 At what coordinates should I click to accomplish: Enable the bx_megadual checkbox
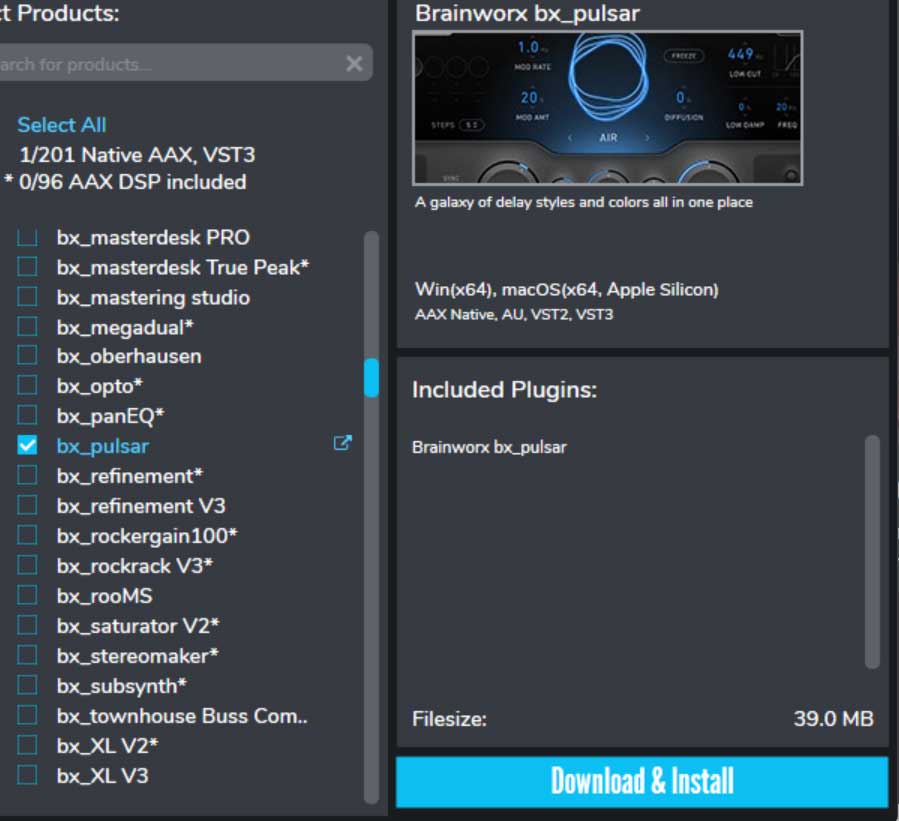pos(27,326)
